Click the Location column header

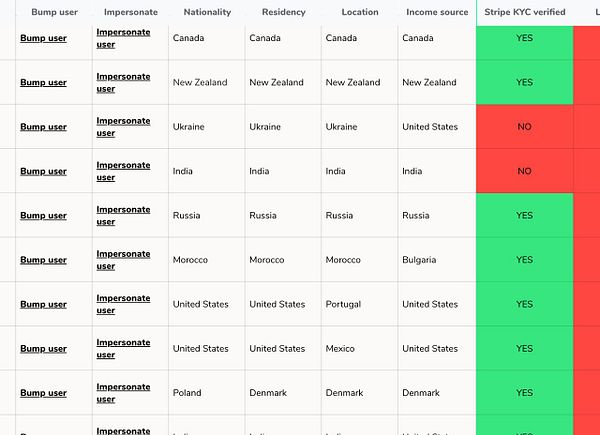pos(359,12)
